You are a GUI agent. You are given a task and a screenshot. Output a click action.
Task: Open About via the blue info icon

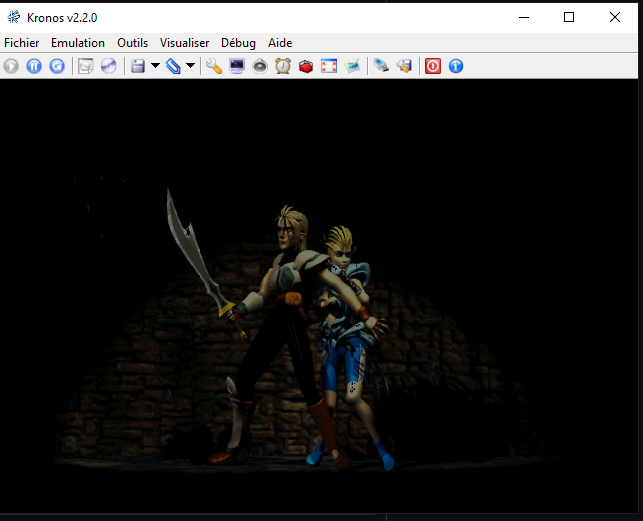(456, 66)
